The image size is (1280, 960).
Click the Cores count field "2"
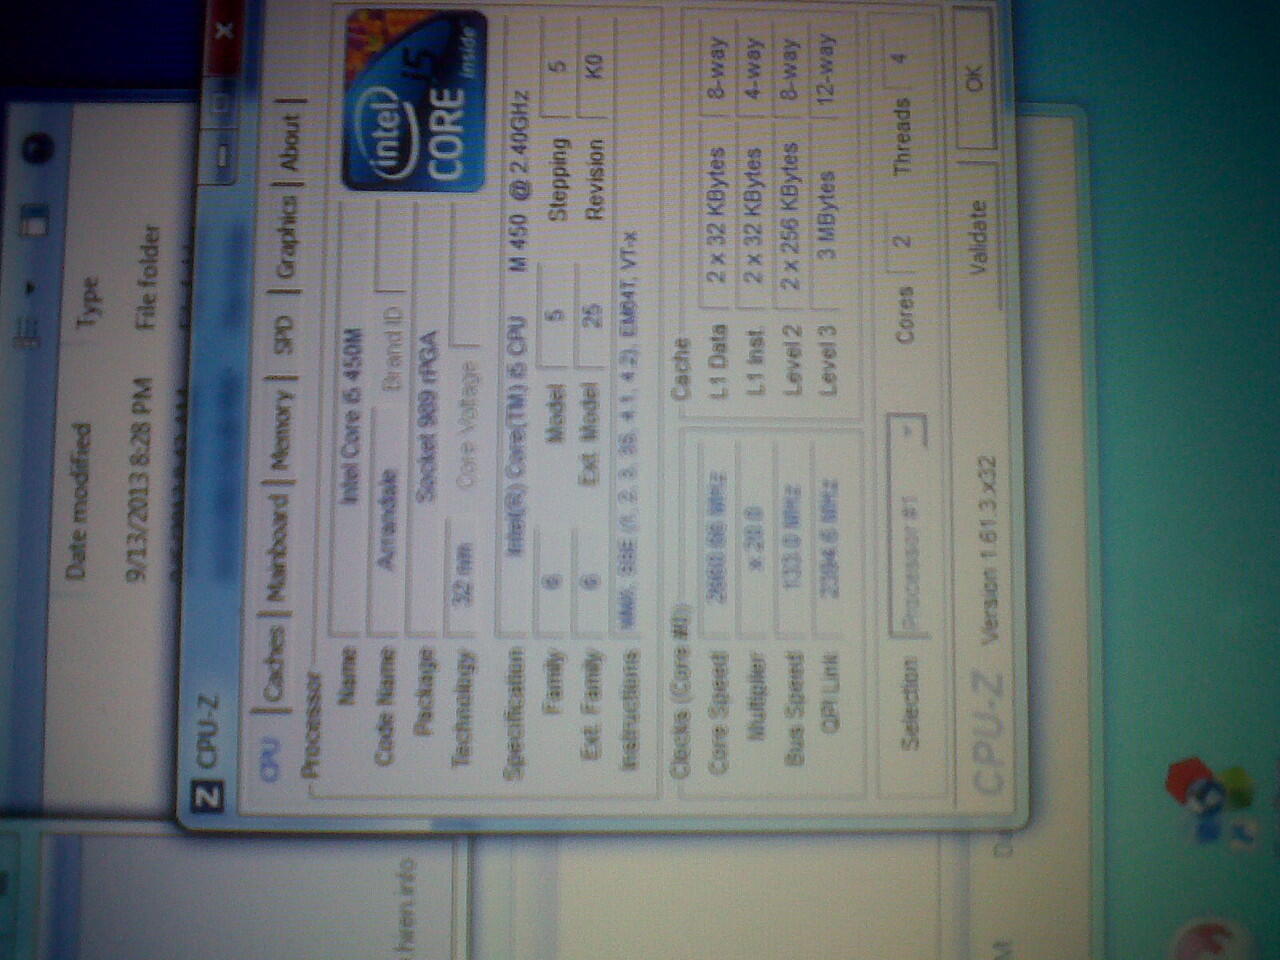[902, 242]
